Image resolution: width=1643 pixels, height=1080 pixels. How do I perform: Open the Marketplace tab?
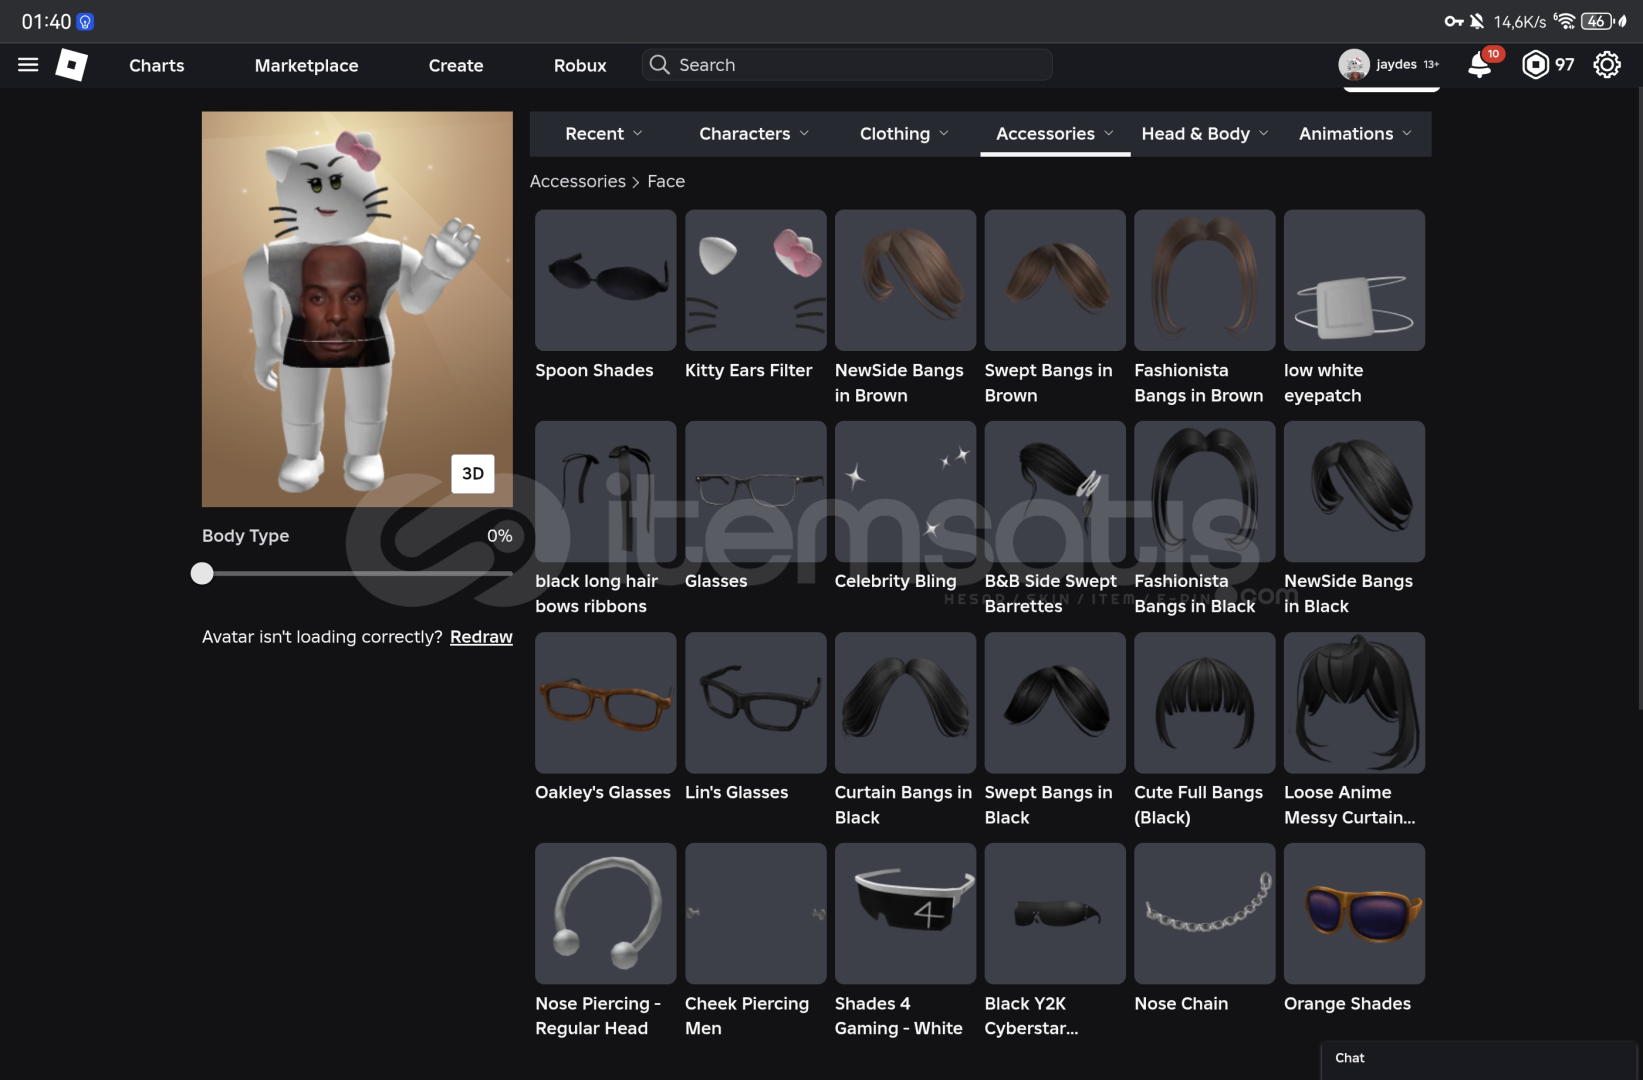coord(306,65)
